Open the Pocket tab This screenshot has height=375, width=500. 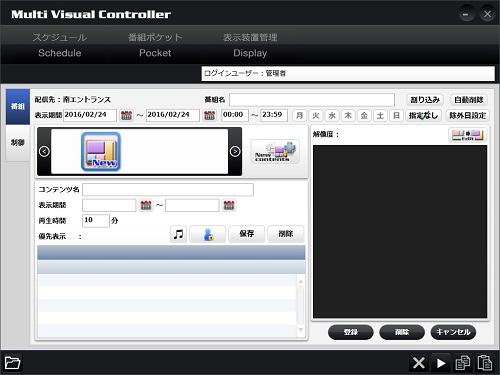coord(155,45)
